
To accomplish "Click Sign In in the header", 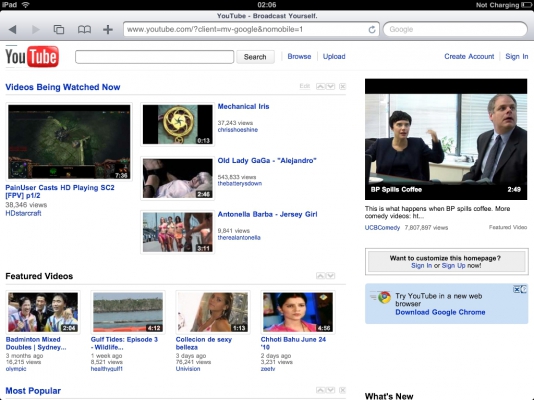I will 517,57.
